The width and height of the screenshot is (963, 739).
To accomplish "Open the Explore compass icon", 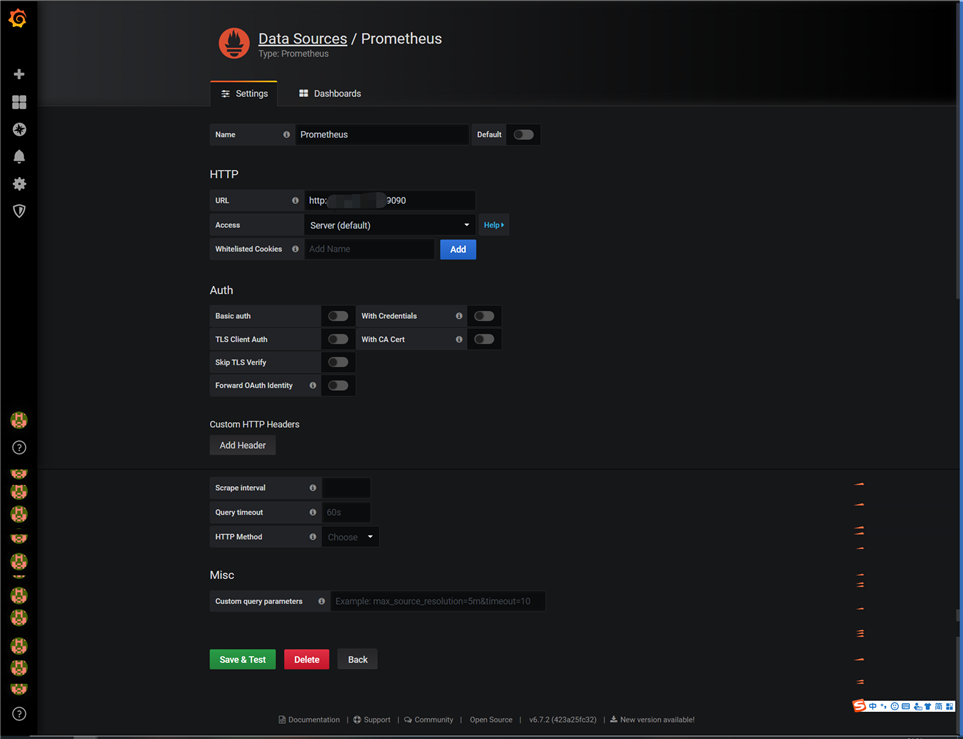I will tap(19, 129).
